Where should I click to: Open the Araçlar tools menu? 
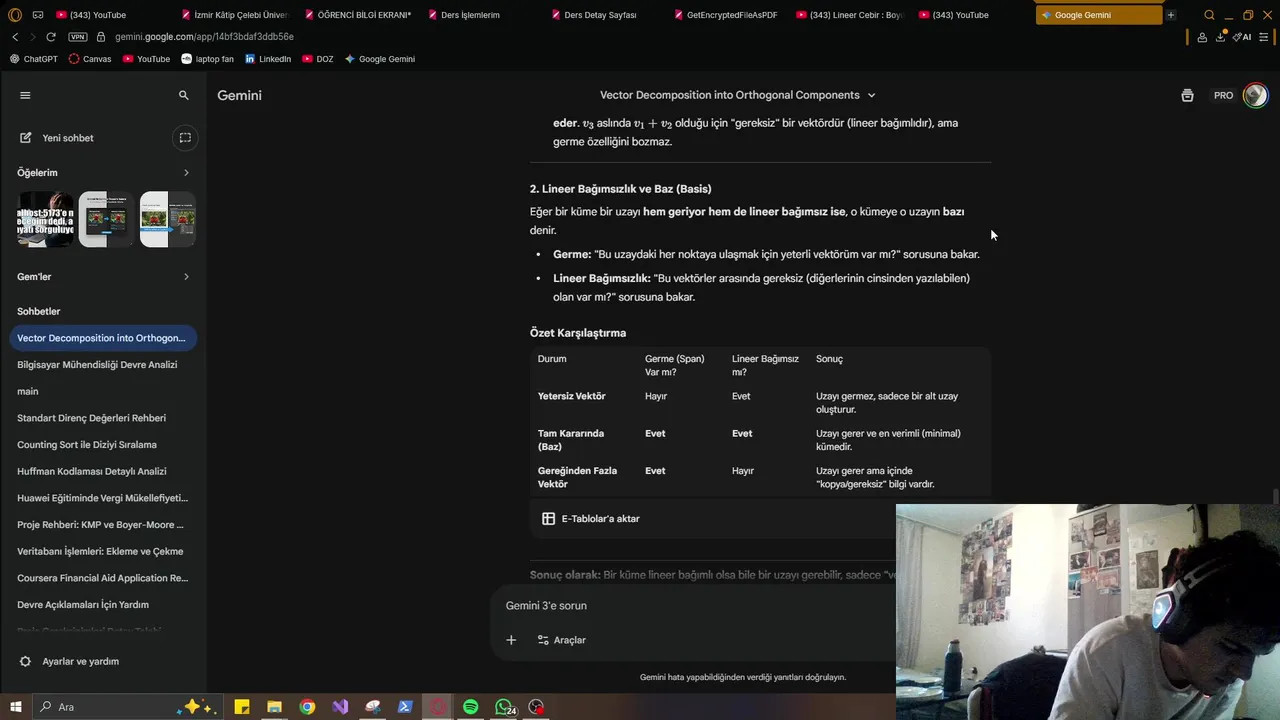561,640
